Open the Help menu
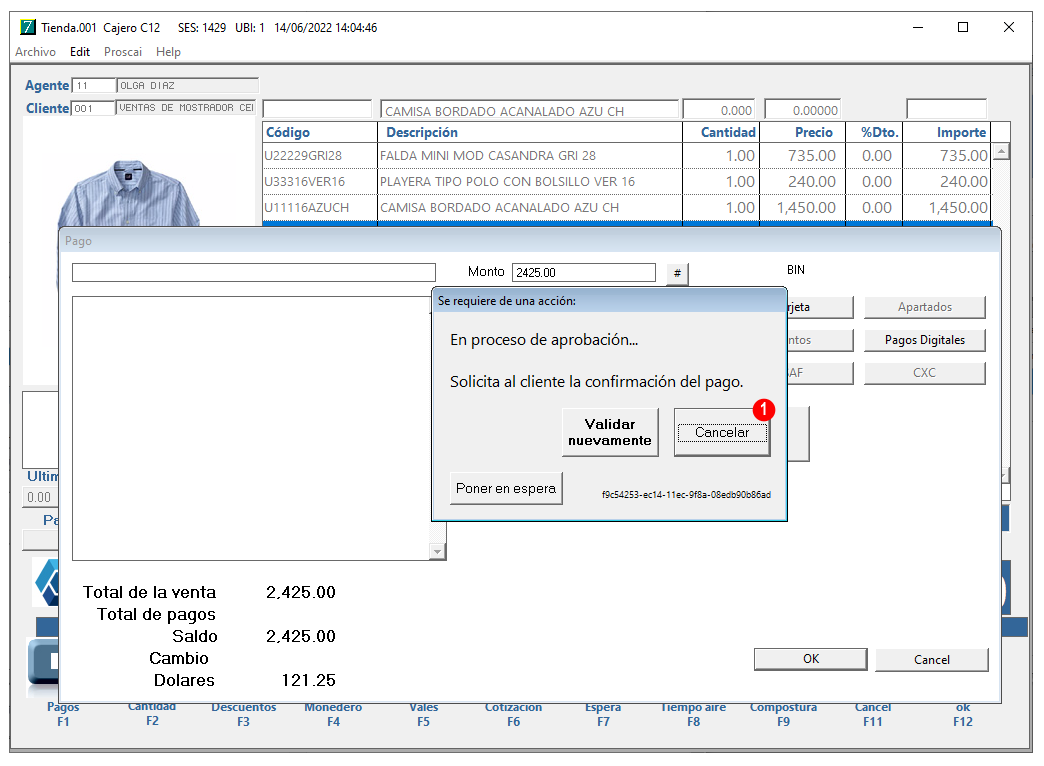This screenshot has height=766, width=1044. tap(168, 52)
